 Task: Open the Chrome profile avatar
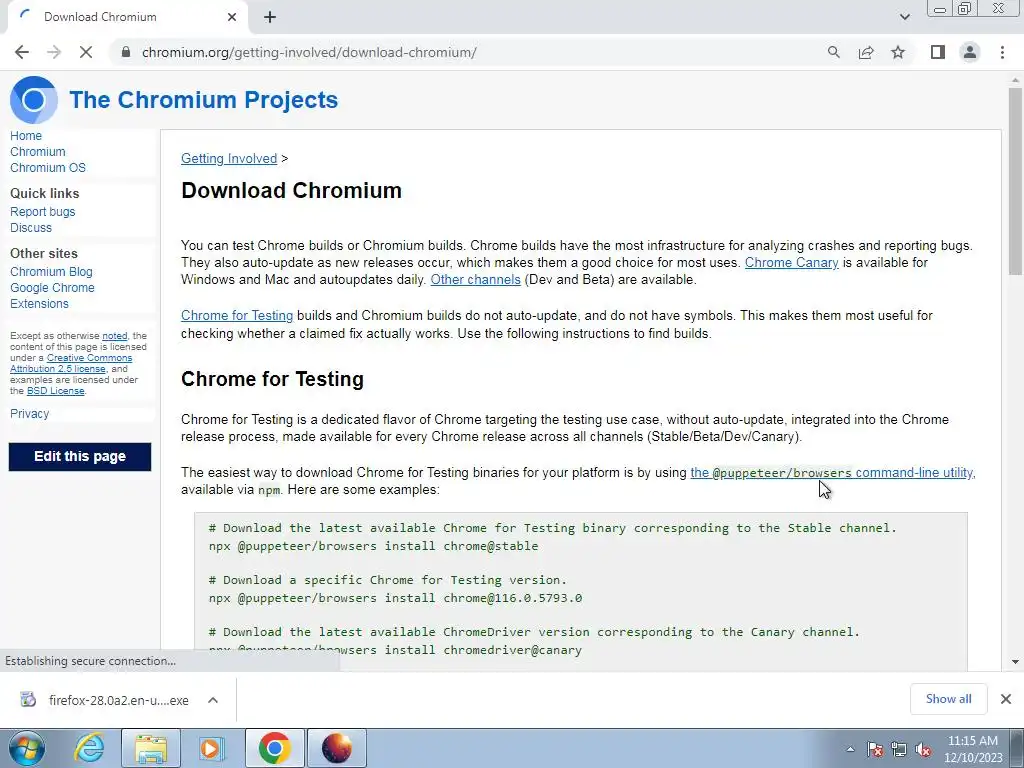pos(970,52)
